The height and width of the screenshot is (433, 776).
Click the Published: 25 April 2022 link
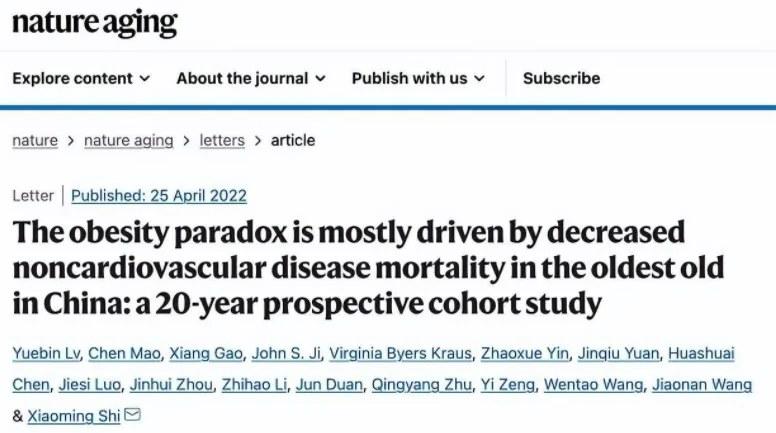(x=159, y=196)
